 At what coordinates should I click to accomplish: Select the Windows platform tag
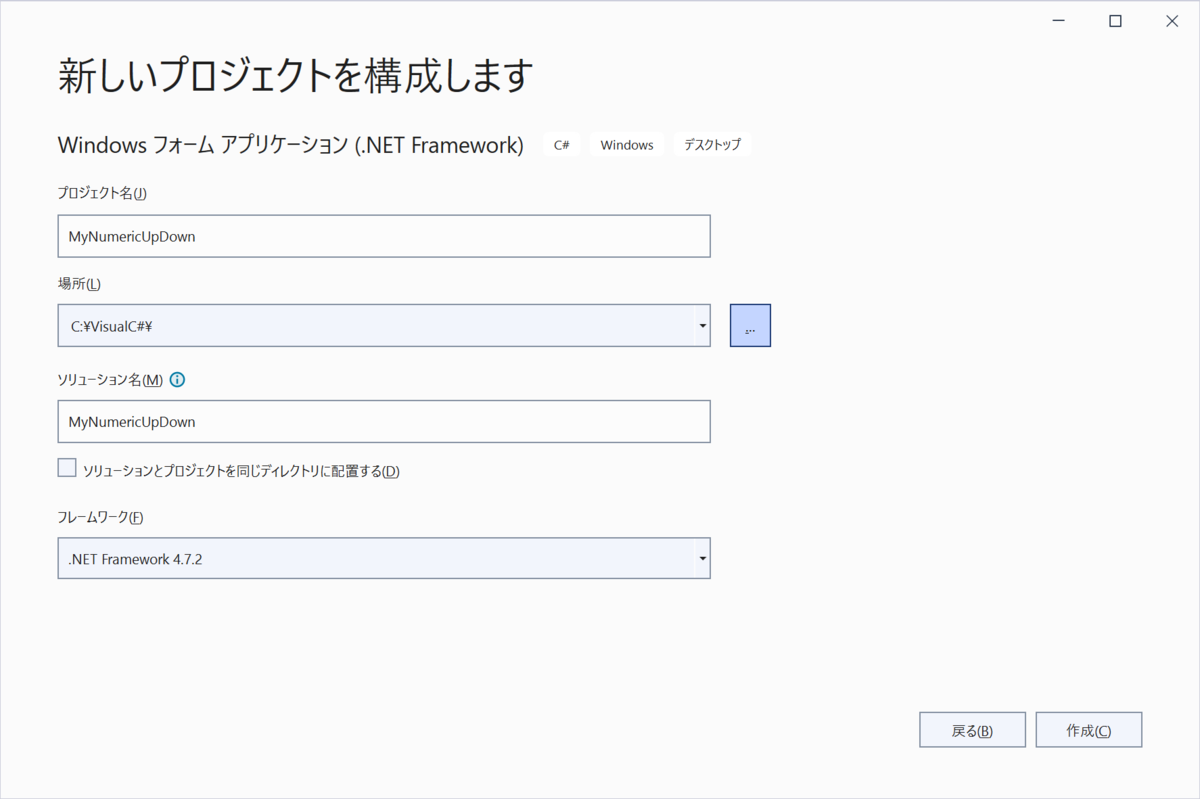[x=626, y=144]
